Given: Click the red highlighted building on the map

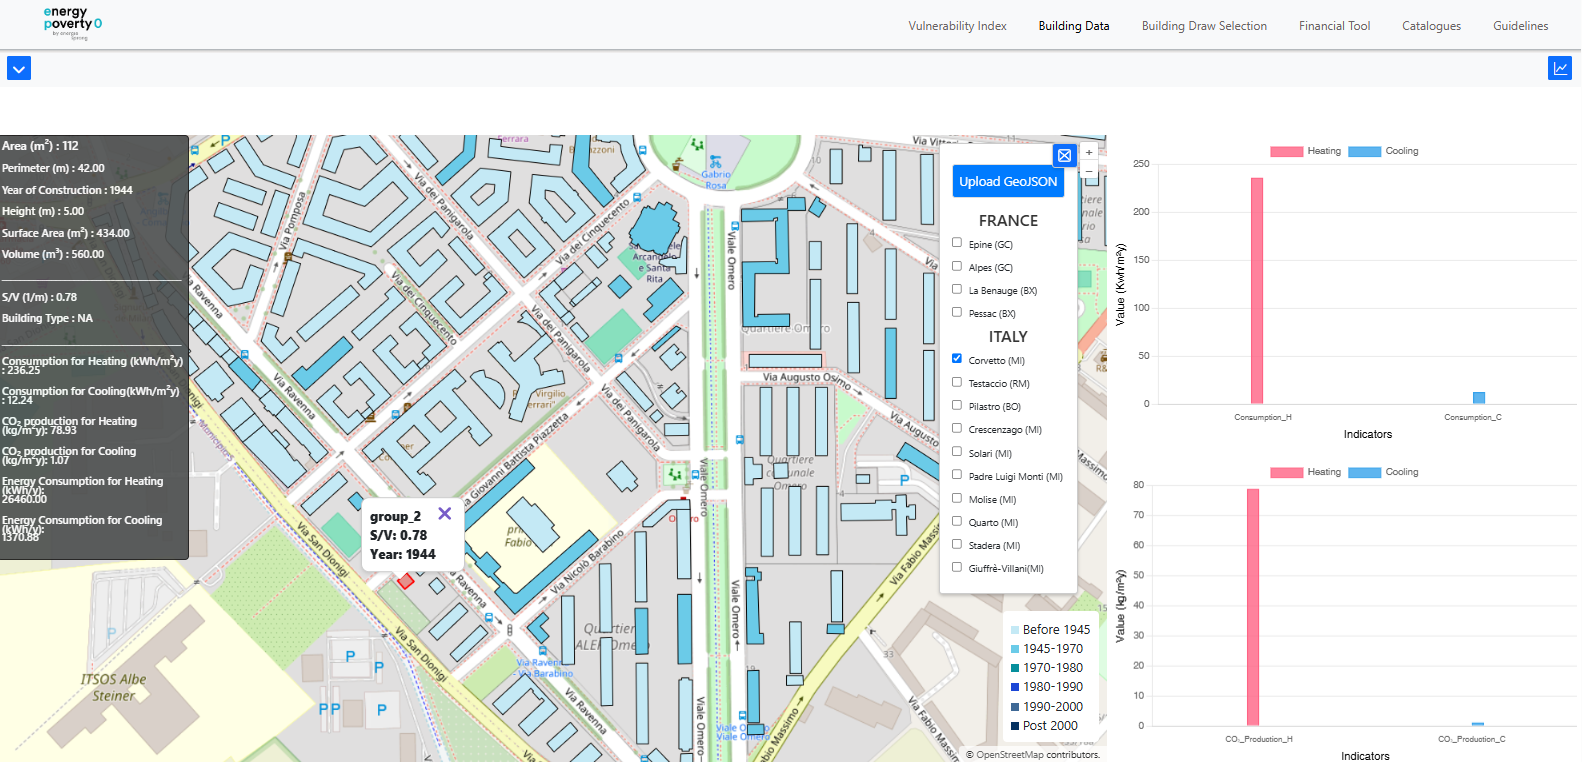Looking at the screenshot, I should click(x=406, y=581).
